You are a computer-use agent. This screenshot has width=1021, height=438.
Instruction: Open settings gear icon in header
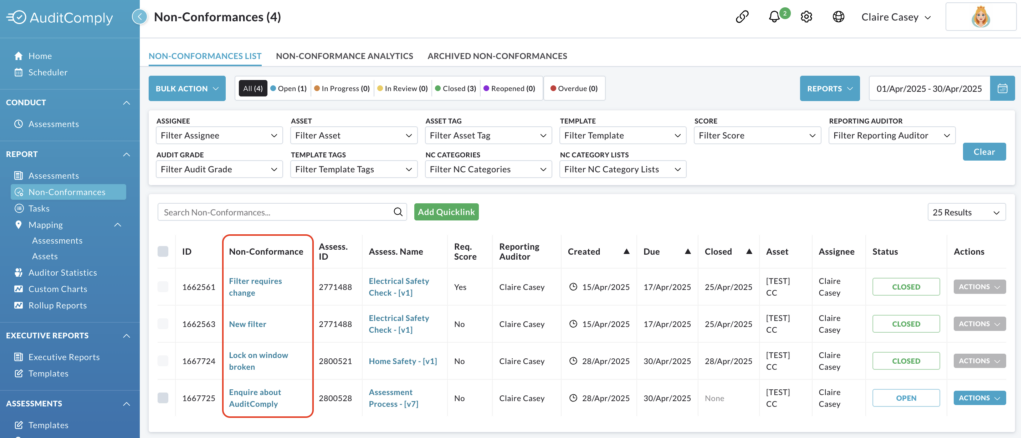pos(806,18)
